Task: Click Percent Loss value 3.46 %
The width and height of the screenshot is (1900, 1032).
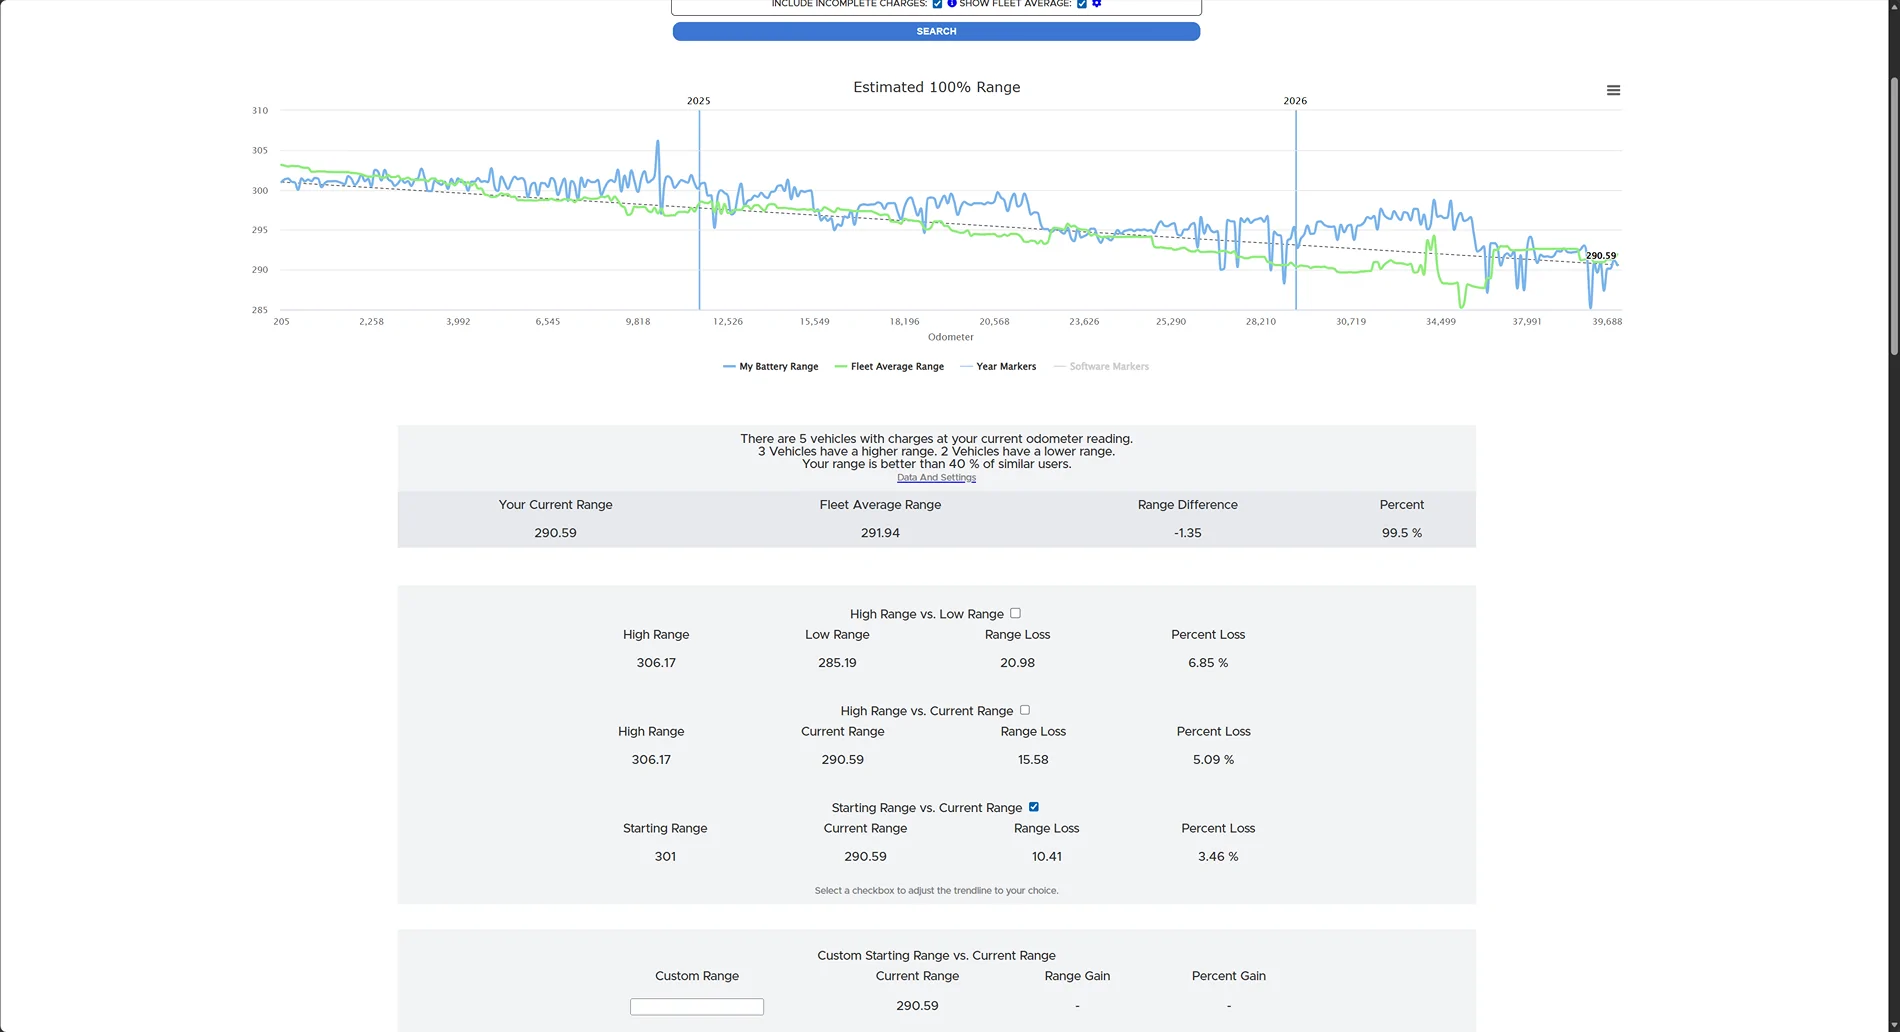Action: click(1218, 857)
